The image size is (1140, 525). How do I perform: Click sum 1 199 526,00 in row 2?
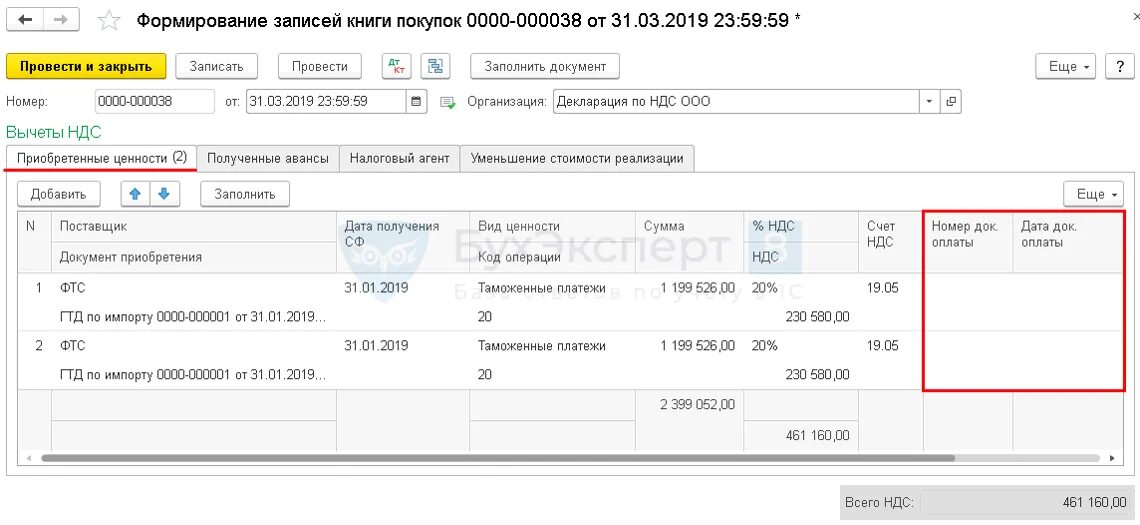click(x=698, y=346)
